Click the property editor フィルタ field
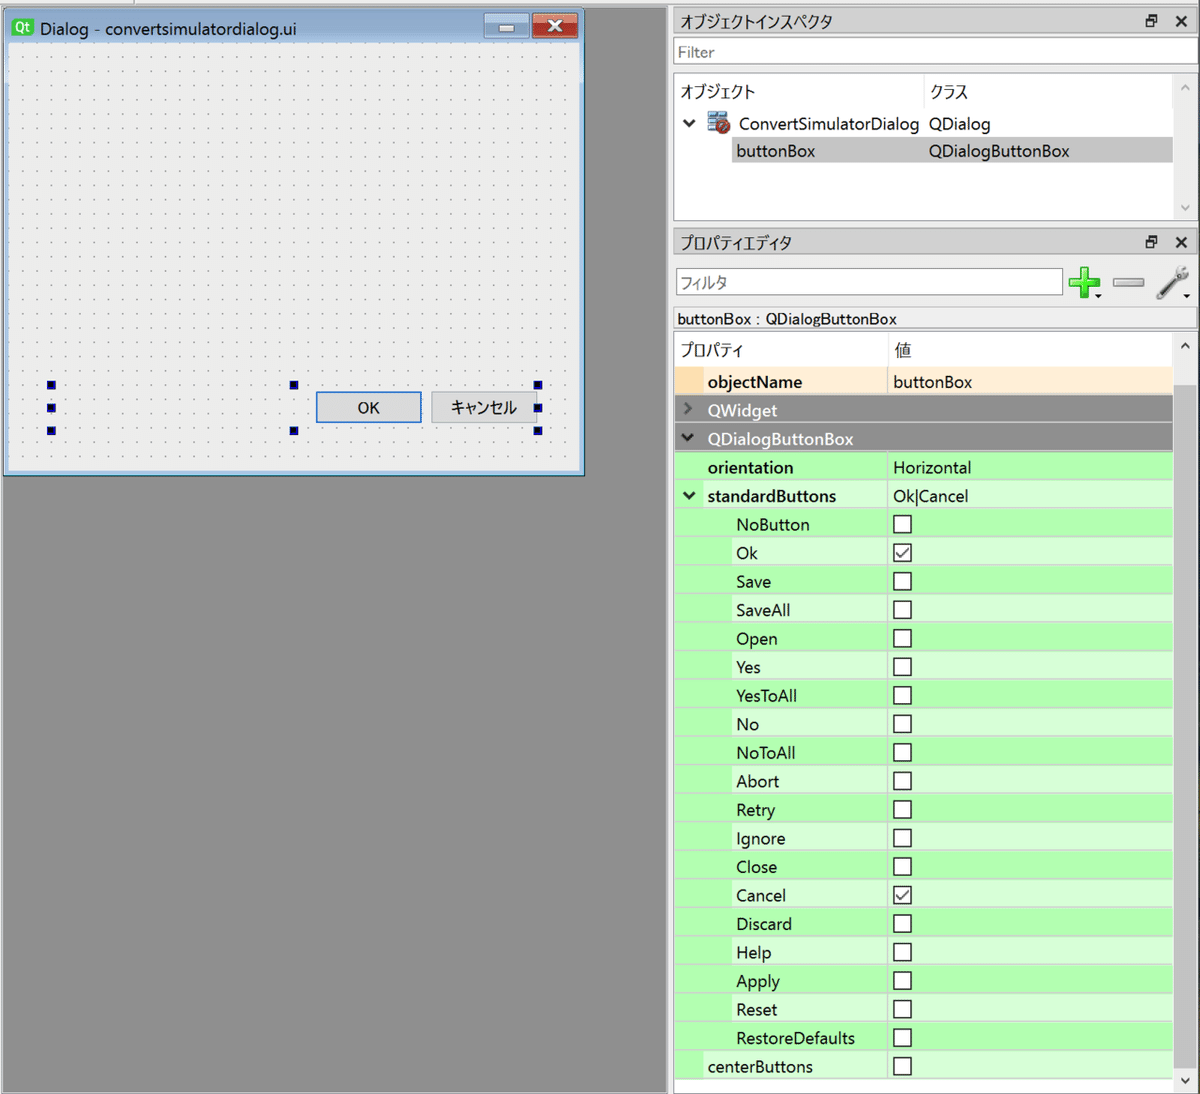This screenshot has height=1094, width=1200. (x=869, y=282)
